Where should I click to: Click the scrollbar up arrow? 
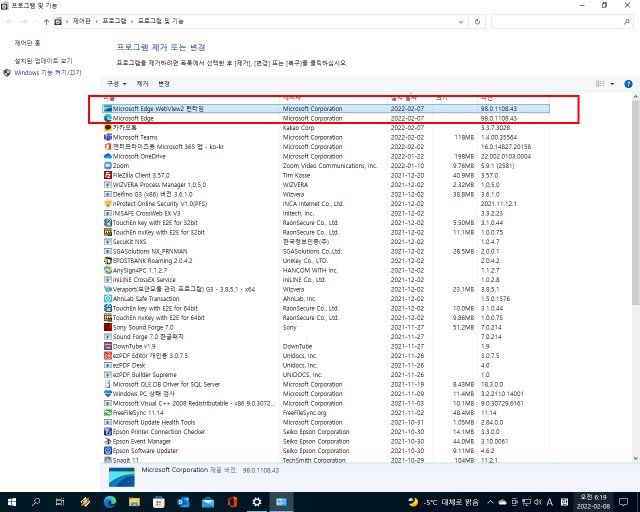click(636, 97)
